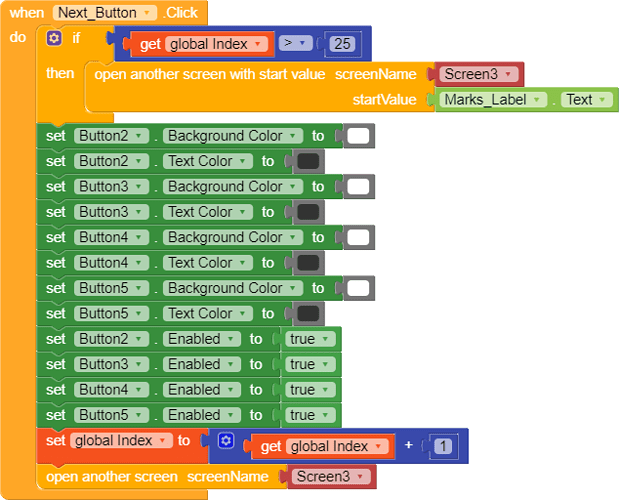The image size is (619, 500).
Task: Open the get global Index dropdown in addition
Action: click(x=337, y=446)
